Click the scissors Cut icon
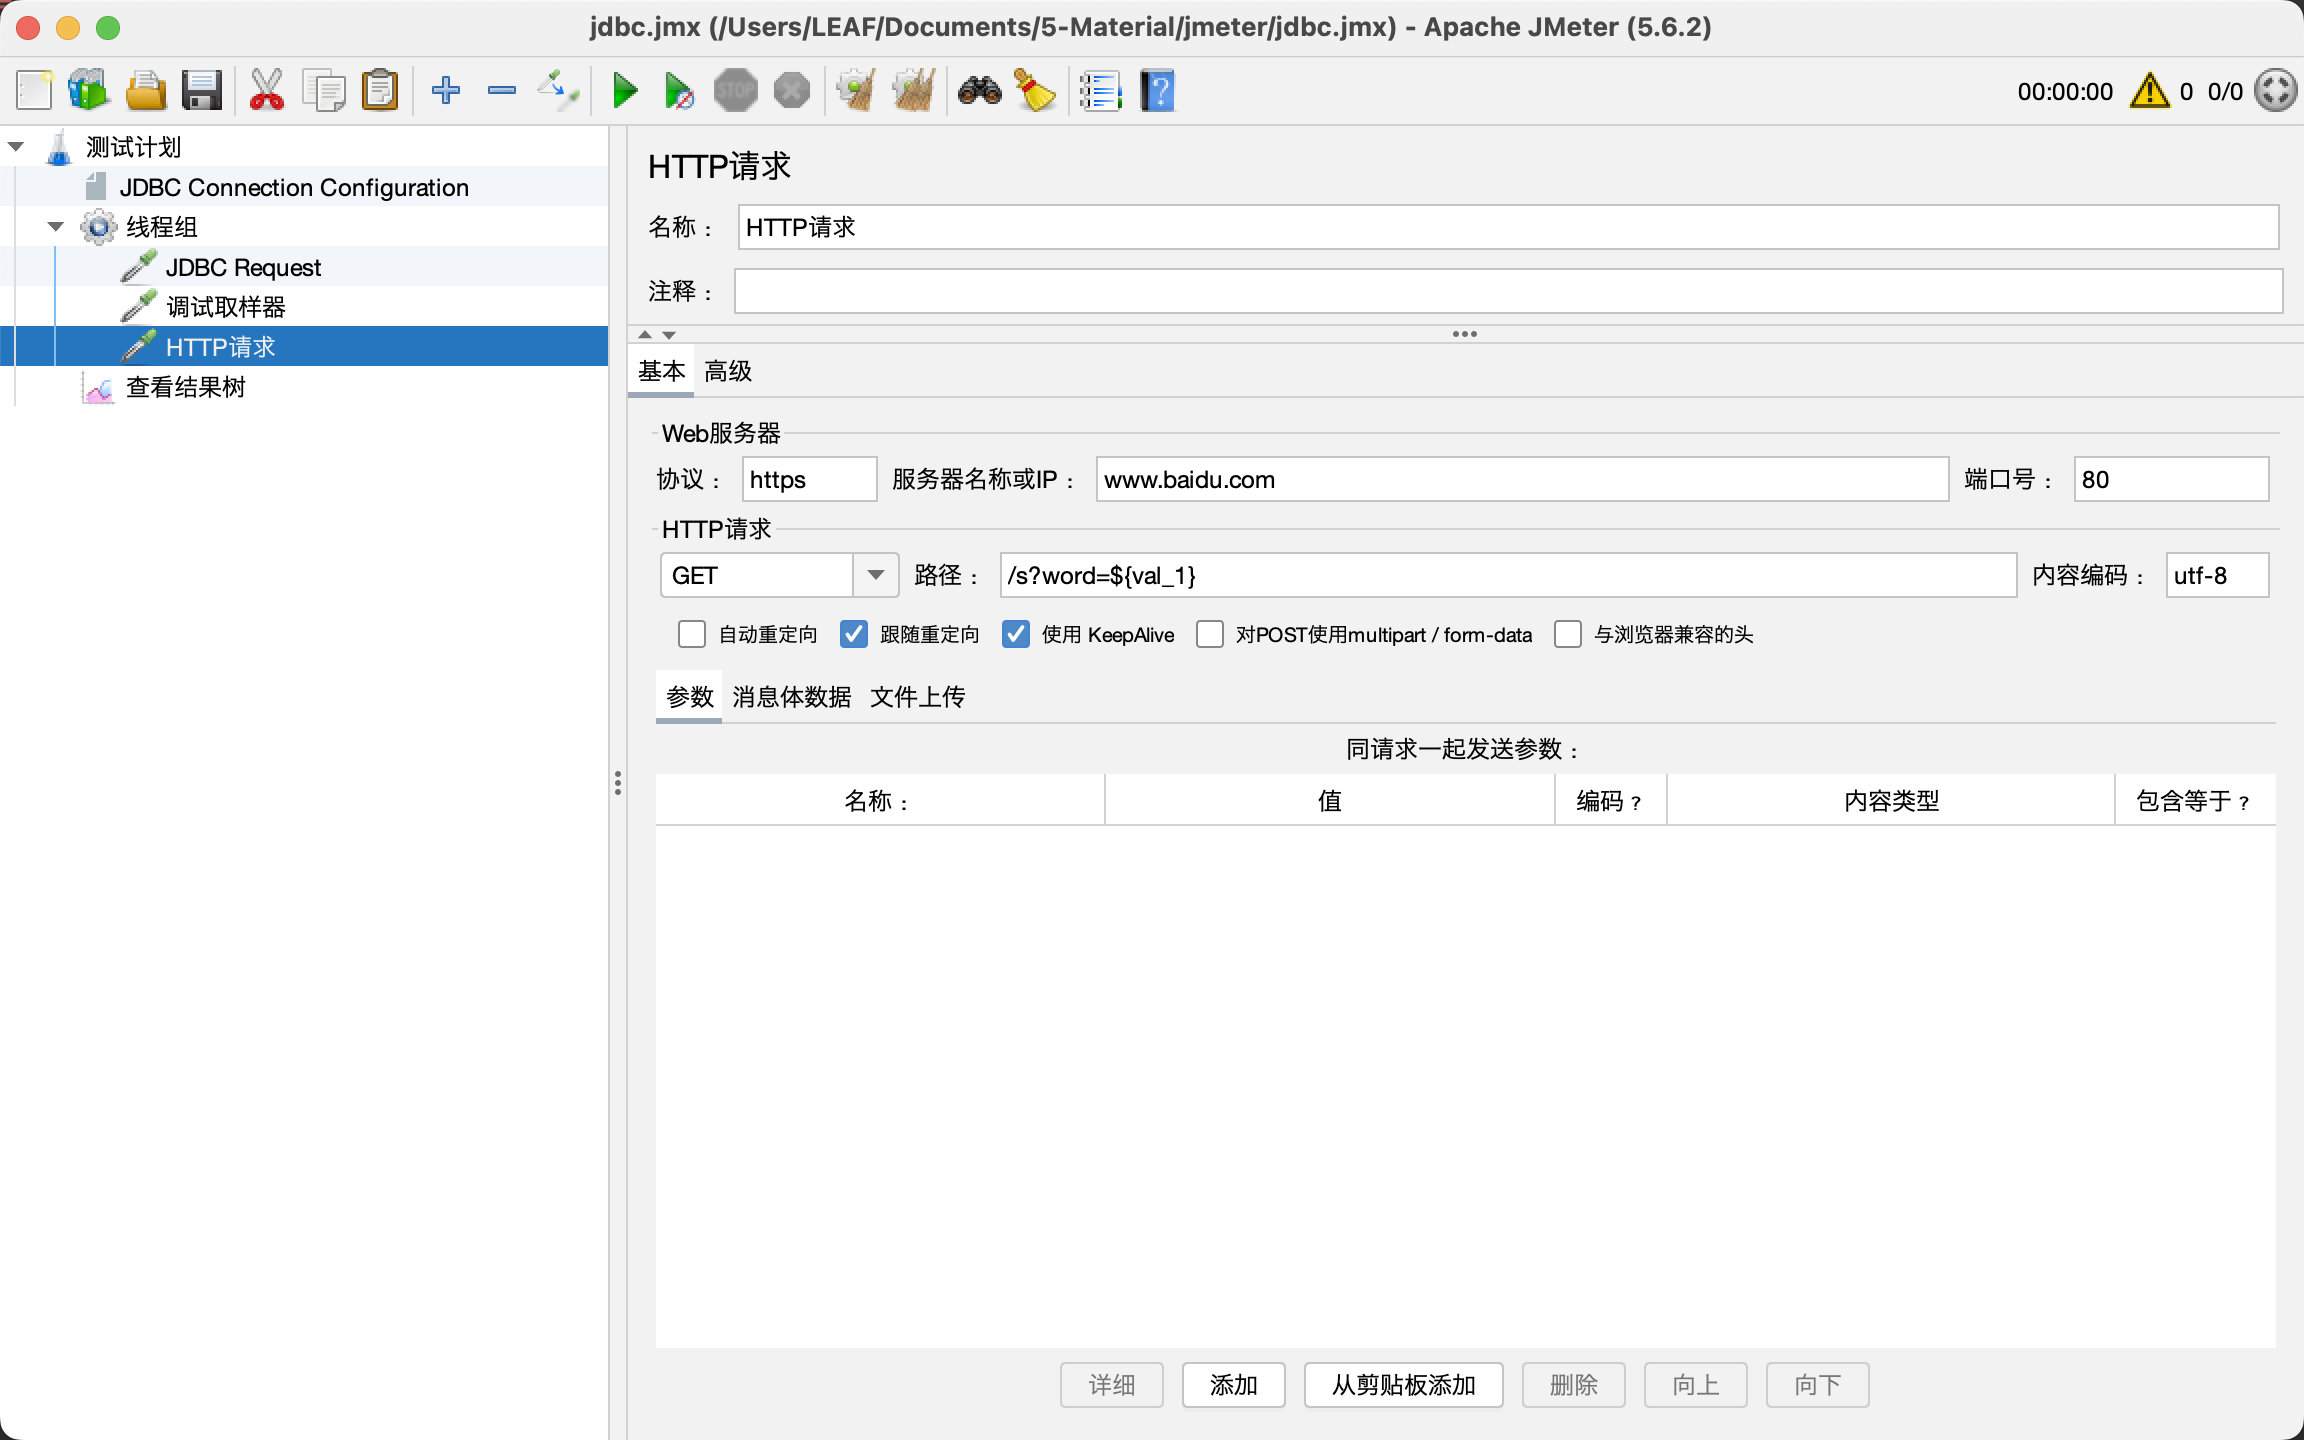This screenshot has width=2304, height=1440. coord(266,91)
